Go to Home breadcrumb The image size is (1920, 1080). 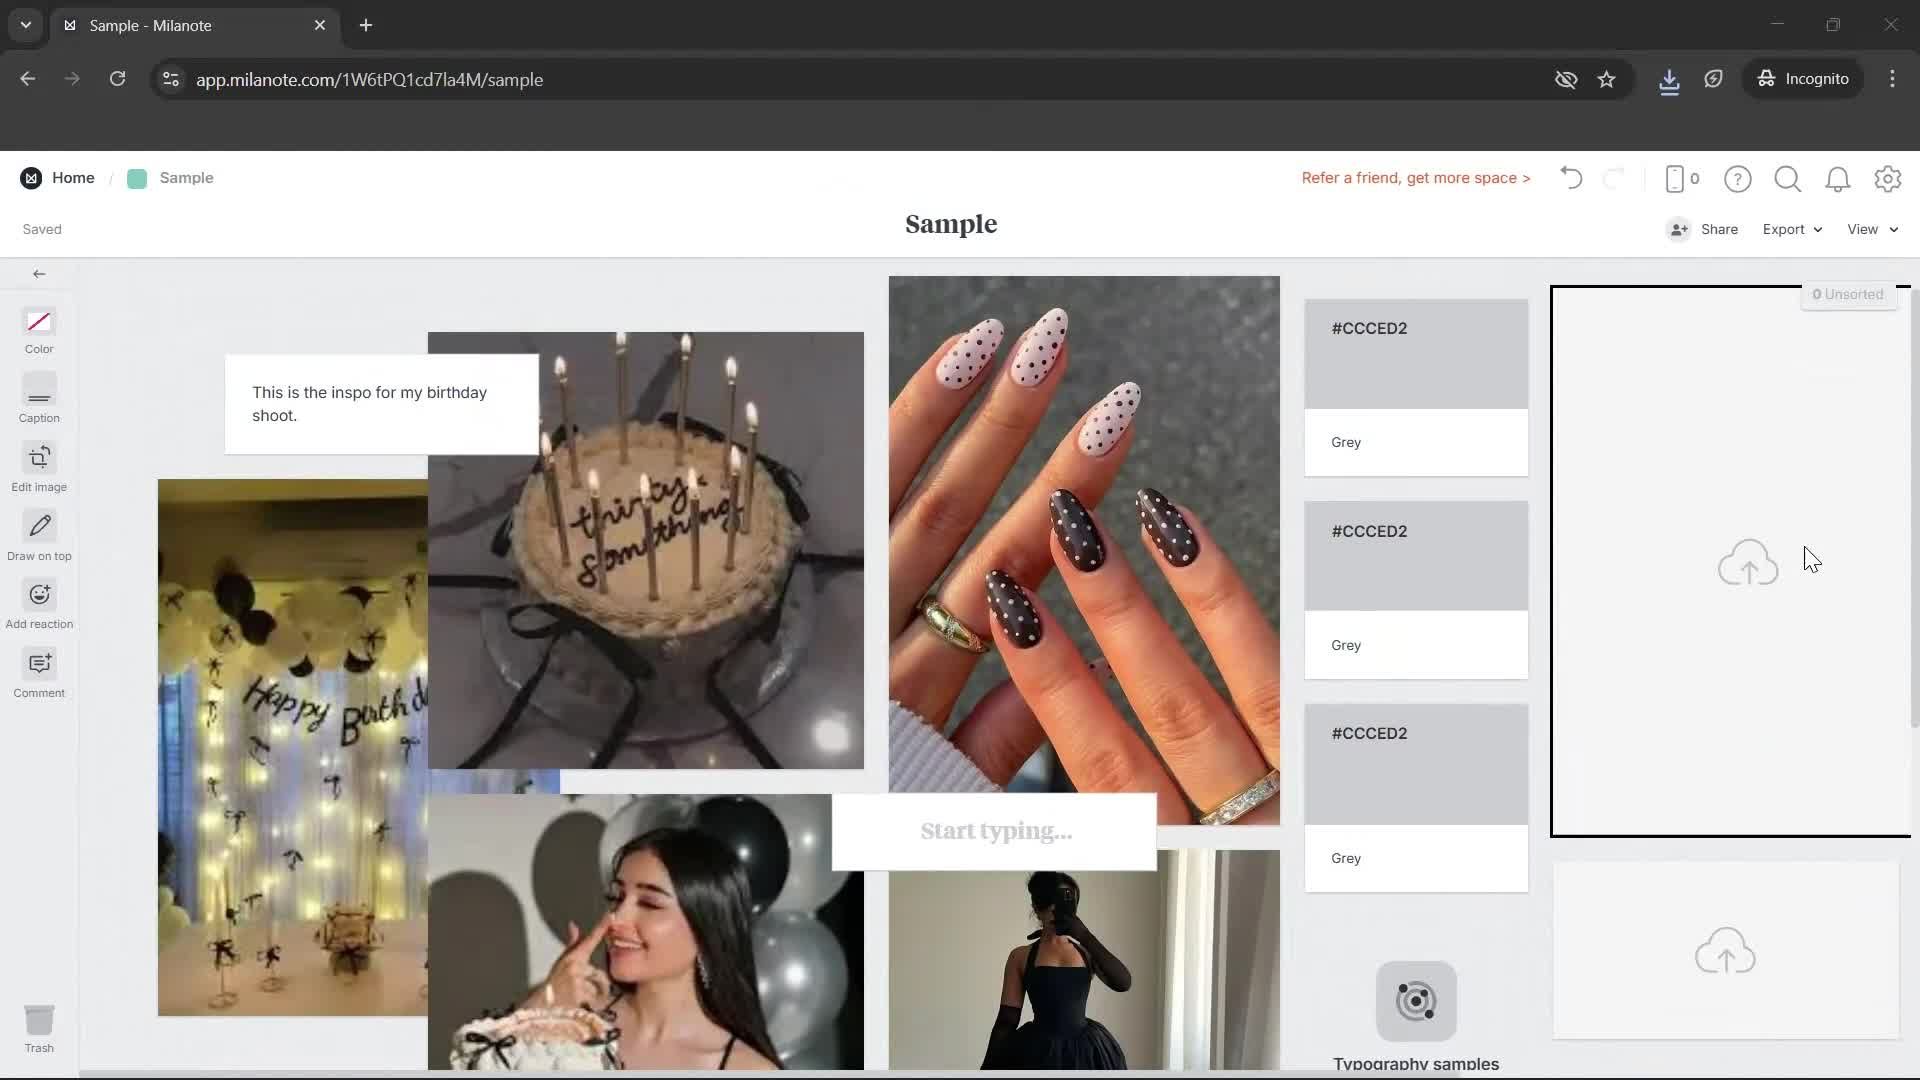[73, 177]
